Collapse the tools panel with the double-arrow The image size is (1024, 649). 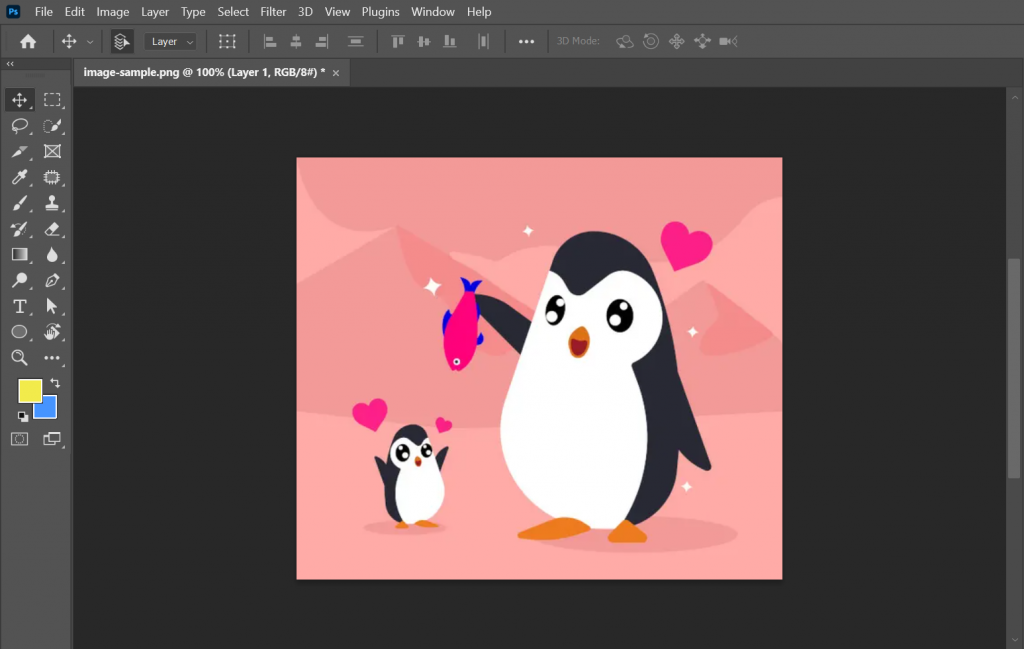(x=10, y=63)
